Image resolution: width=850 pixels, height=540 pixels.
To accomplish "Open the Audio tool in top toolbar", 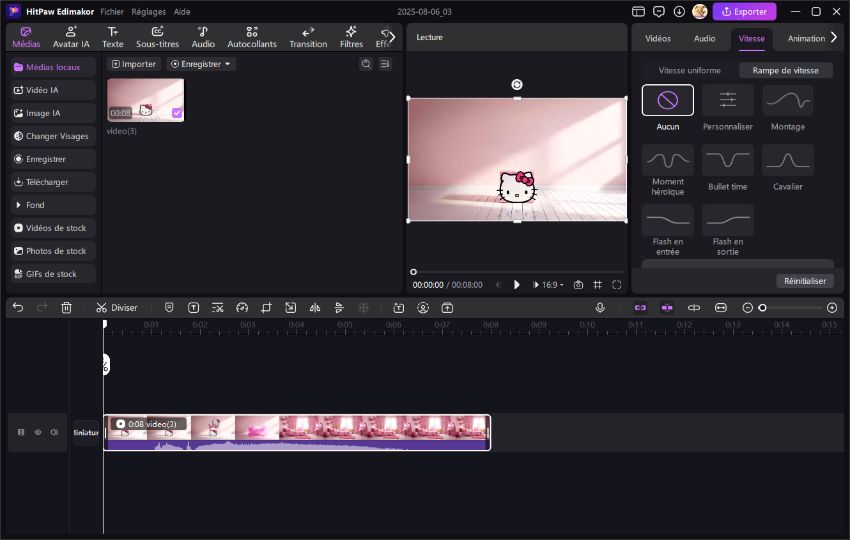I will click(203, 37).
